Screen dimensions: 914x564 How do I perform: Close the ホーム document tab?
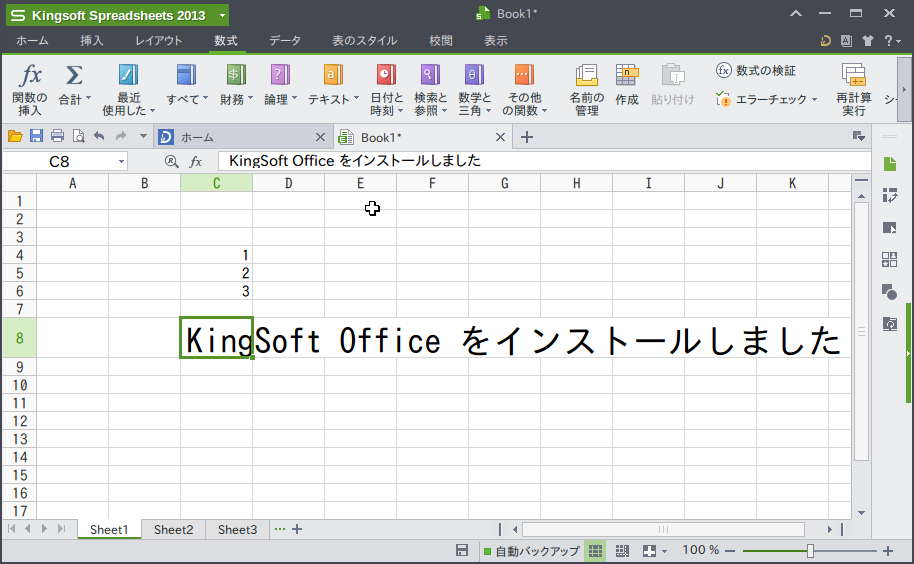[x=320, y=137]
